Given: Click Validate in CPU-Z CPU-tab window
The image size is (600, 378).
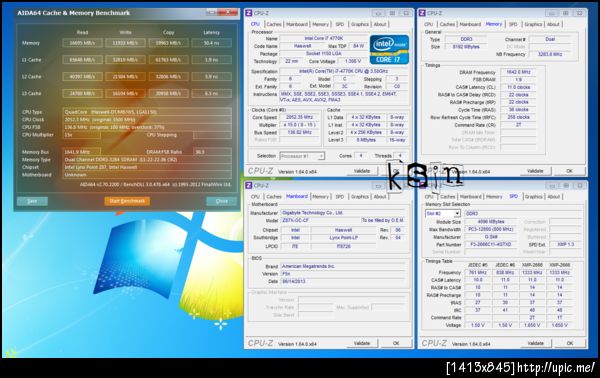Looking at the screenshot, I should tap(362, 171).
